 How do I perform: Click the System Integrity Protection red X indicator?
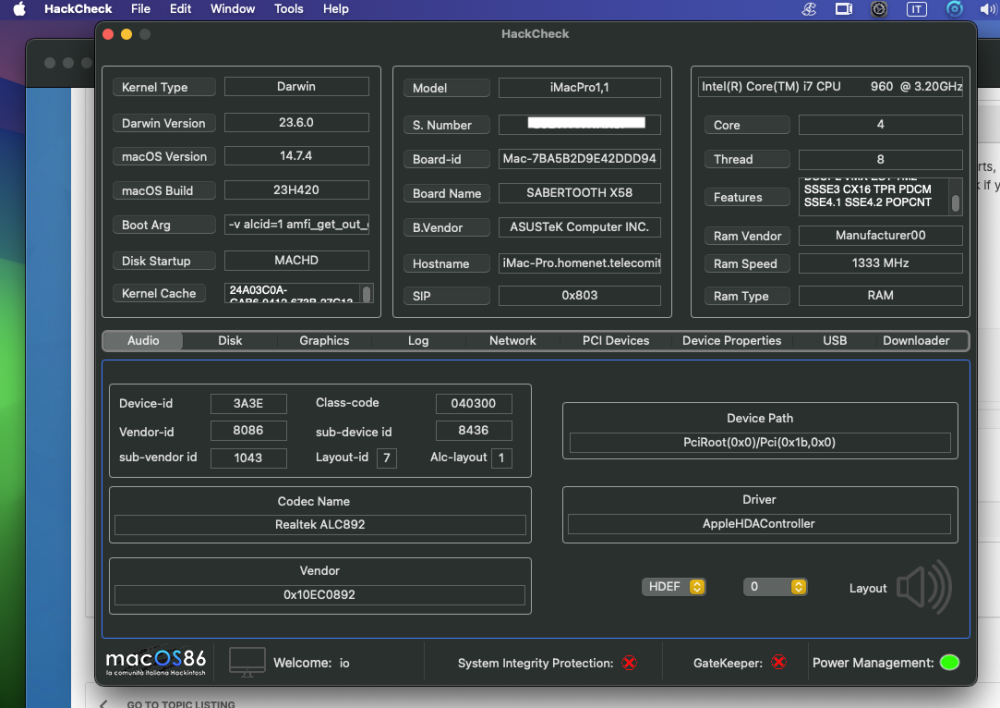[x=629, y=663]
